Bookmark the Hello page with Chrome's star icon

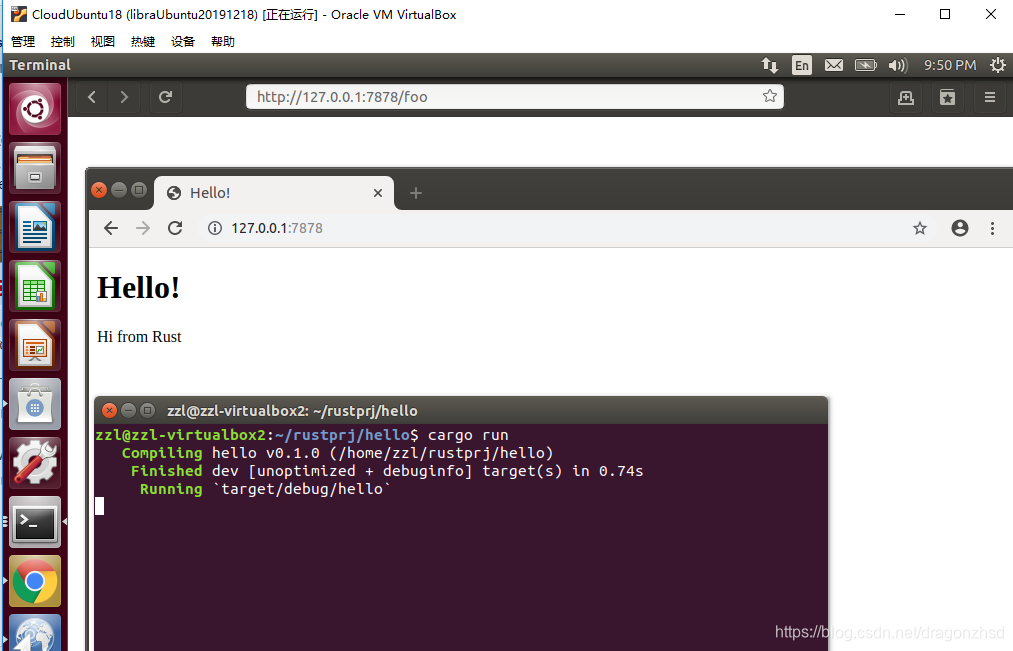click(x=919, y=228)
